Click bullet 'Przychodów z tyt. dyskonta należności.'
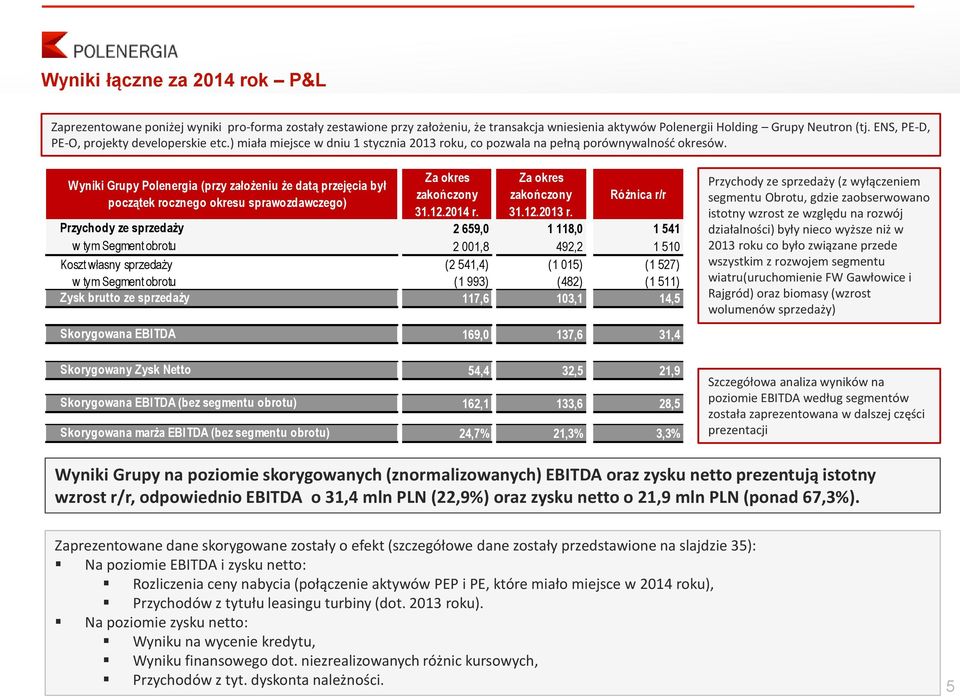Viewport: 960px width, 697px height. tap(258, 680)
